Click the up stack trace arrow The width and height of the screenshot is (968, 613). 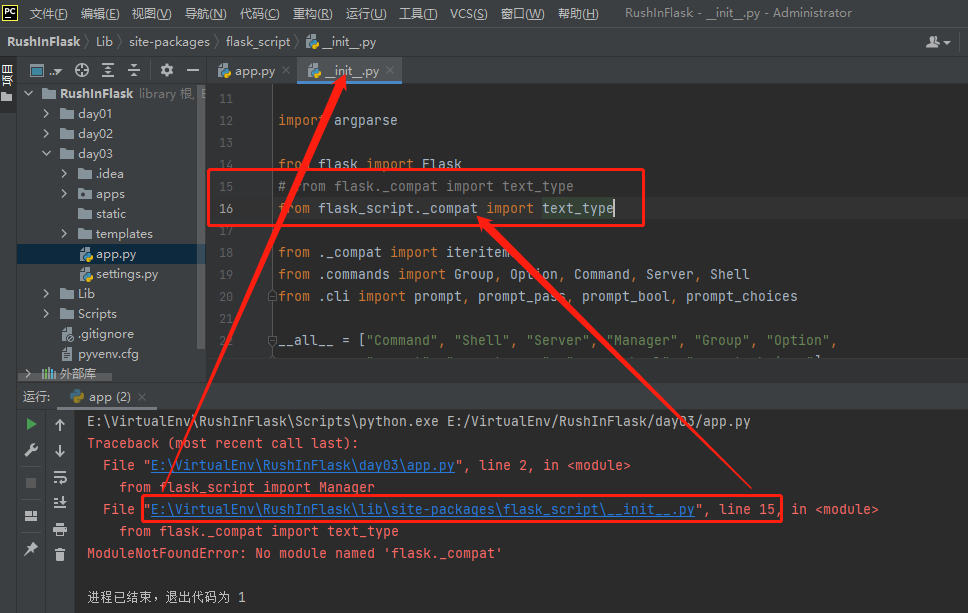(x=60, y=425)
